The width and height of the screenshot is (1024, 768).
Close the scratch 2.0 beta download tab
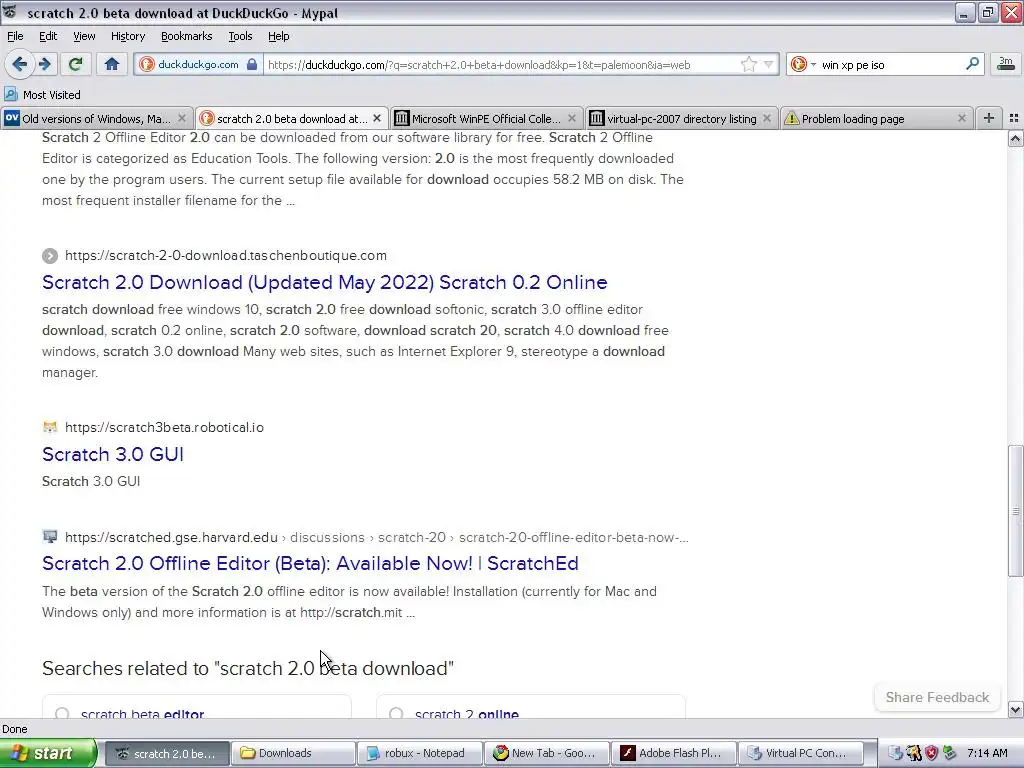377,118
